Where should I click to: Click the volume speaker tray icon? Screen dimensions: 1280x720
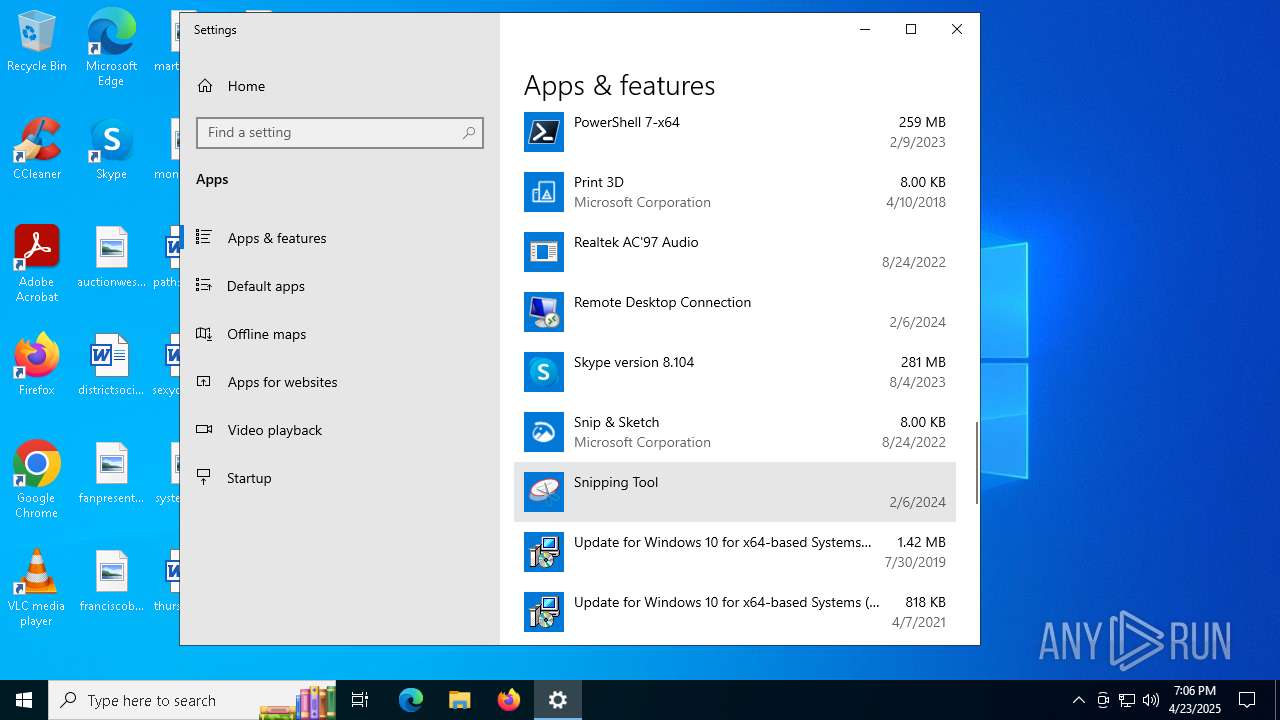pos(1150,700)
